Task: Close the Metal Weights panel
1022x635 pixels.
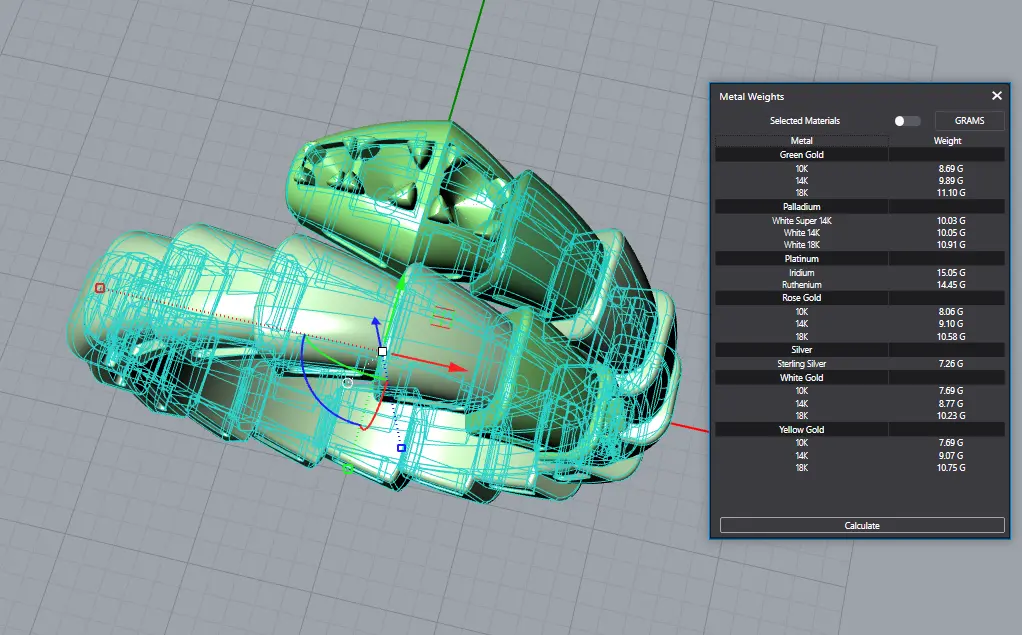Action: 996,96
